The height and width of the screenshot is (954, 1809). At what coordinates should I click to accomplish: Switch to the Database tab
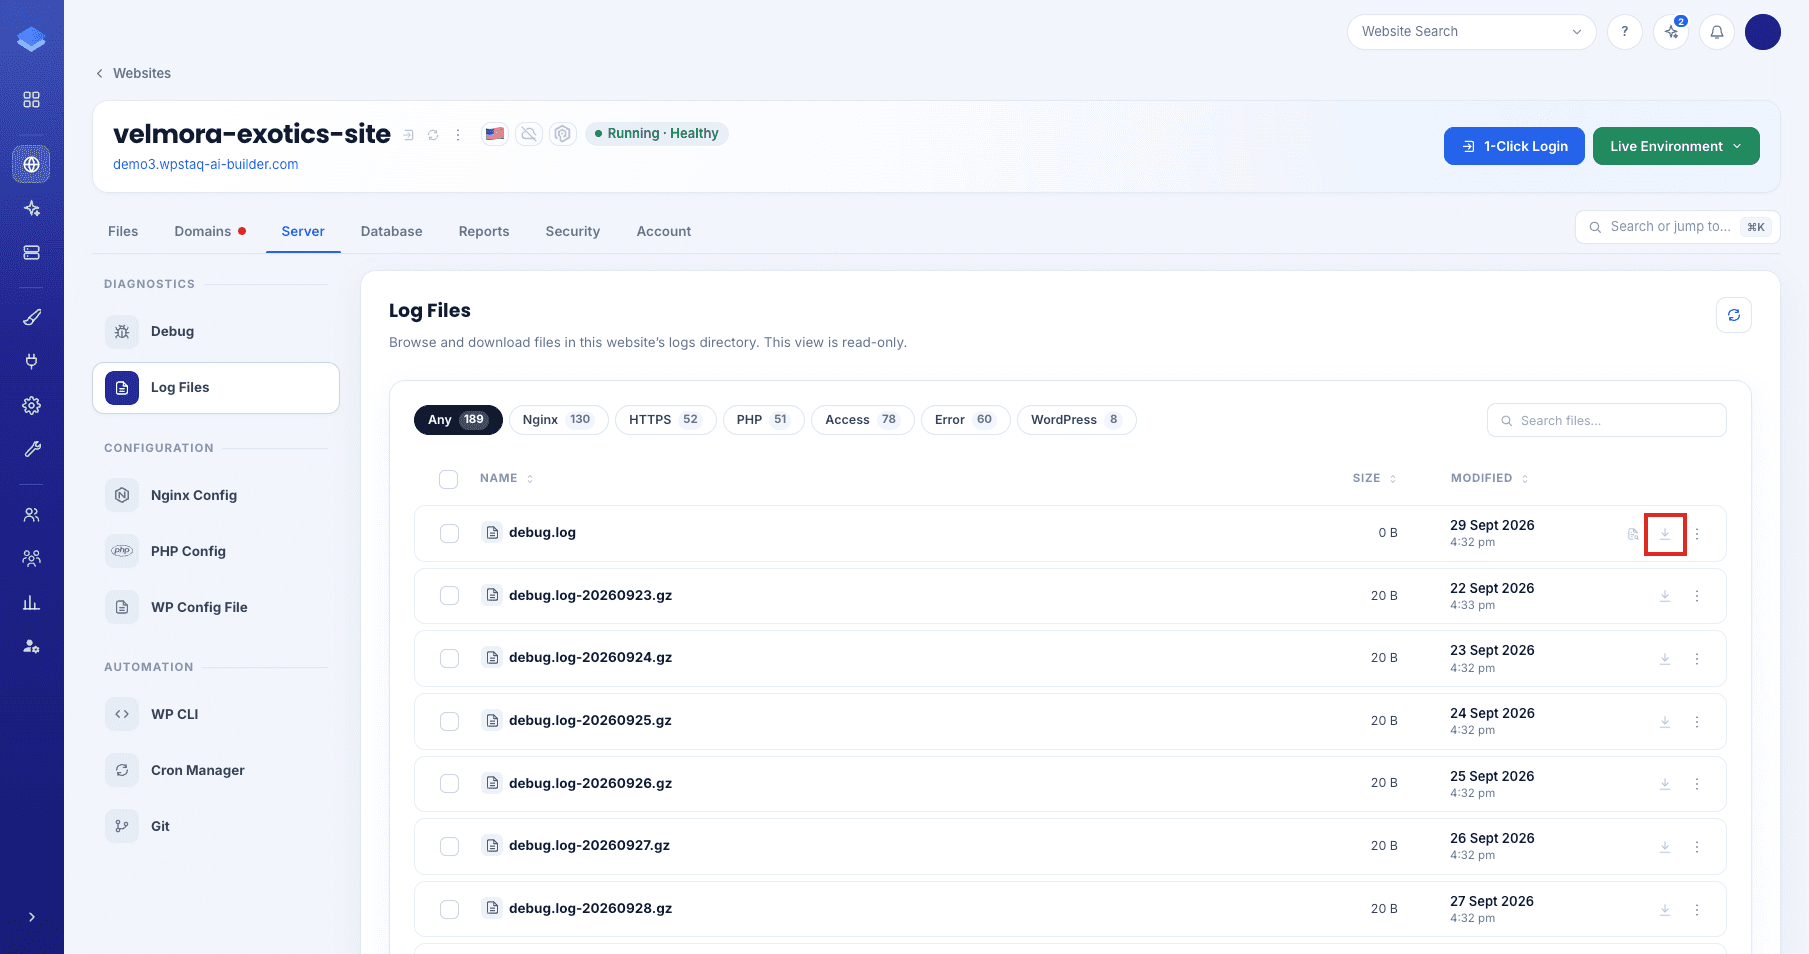tap(391, 231)
